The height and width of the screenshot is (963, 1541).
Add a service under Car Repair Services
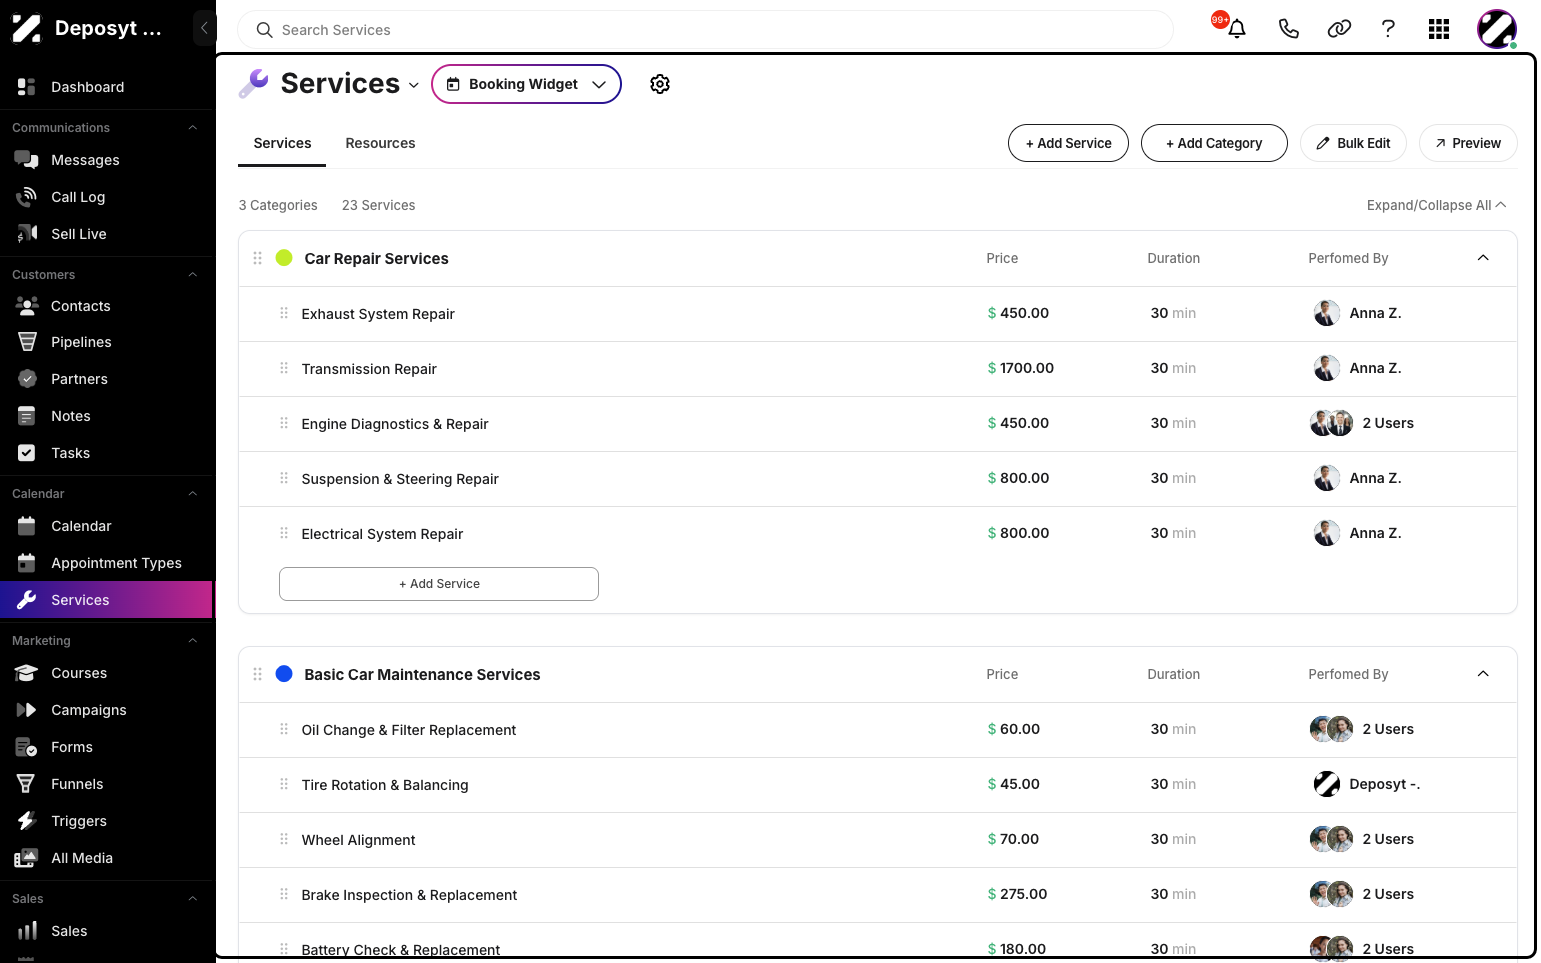pos(439,584)
